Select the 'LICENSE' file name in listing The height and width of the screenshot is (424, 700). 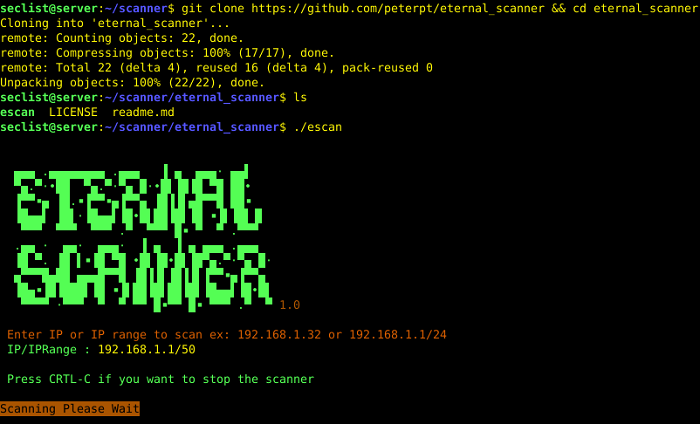[73, 112]
